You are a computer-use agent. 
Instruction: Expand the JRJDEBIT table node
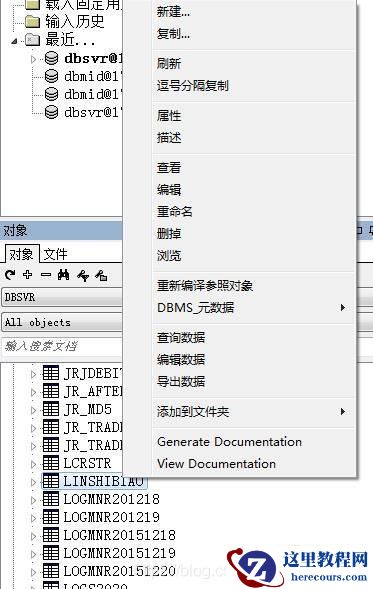click(33, 374)
